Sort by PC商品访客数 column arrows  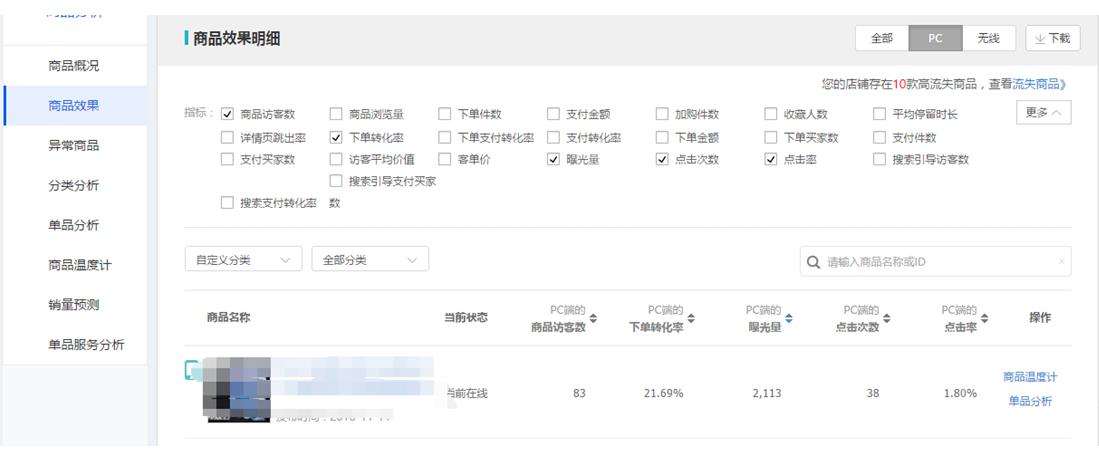[593, 318]
